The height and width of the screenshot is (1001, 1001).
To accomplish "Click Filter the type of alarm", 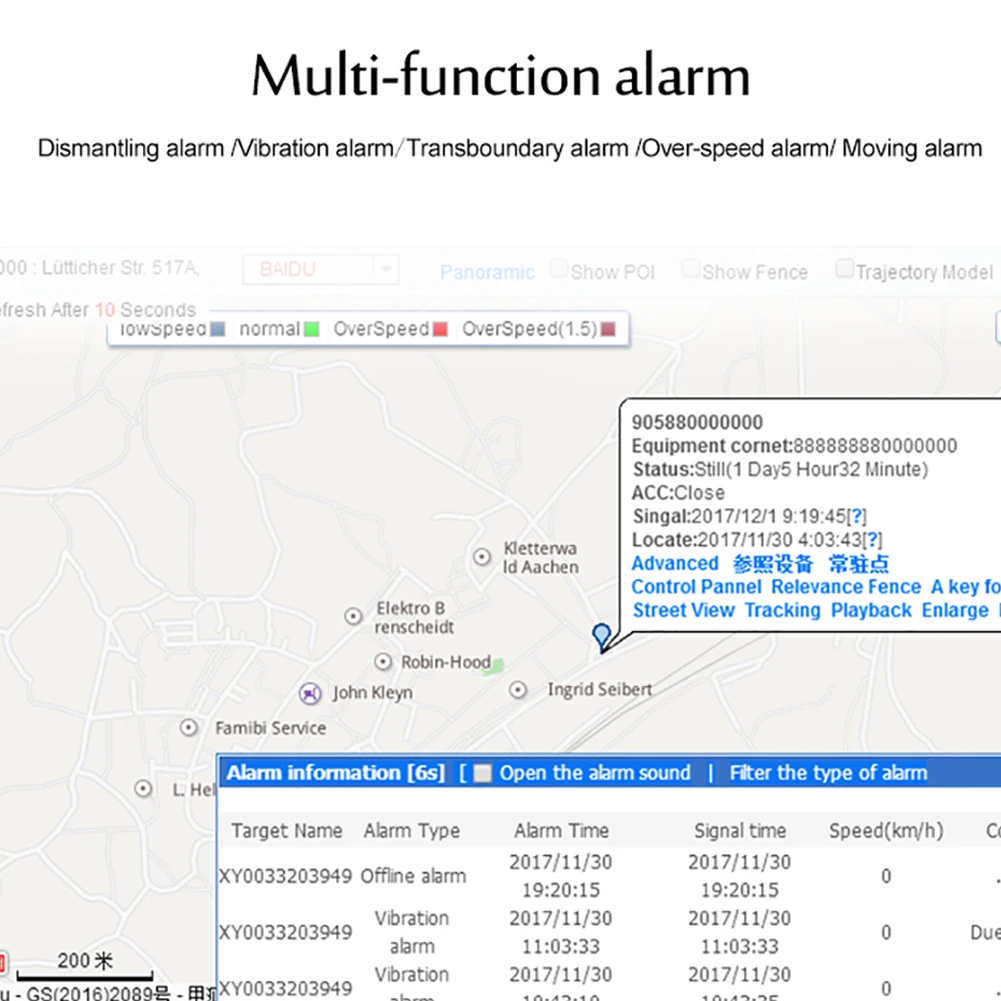I will 828,773.
